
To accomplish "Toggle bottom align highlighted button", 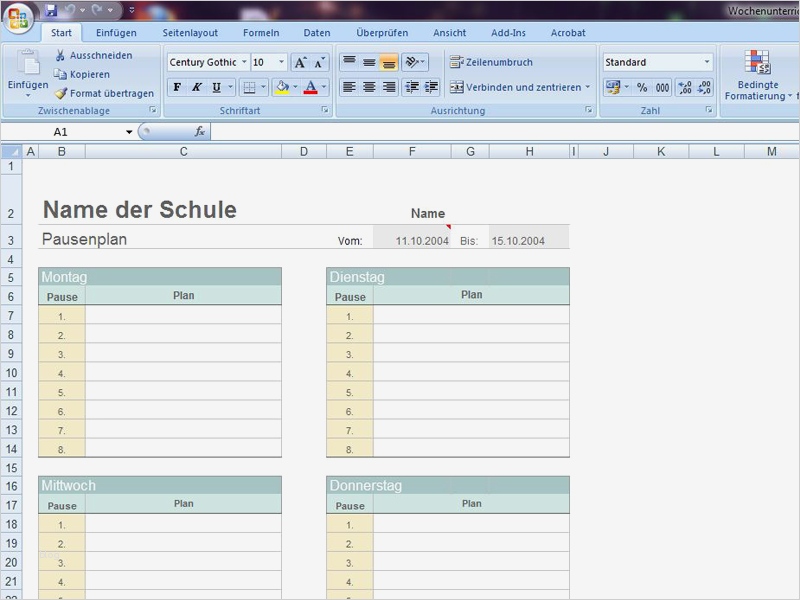I will point(388,62).
